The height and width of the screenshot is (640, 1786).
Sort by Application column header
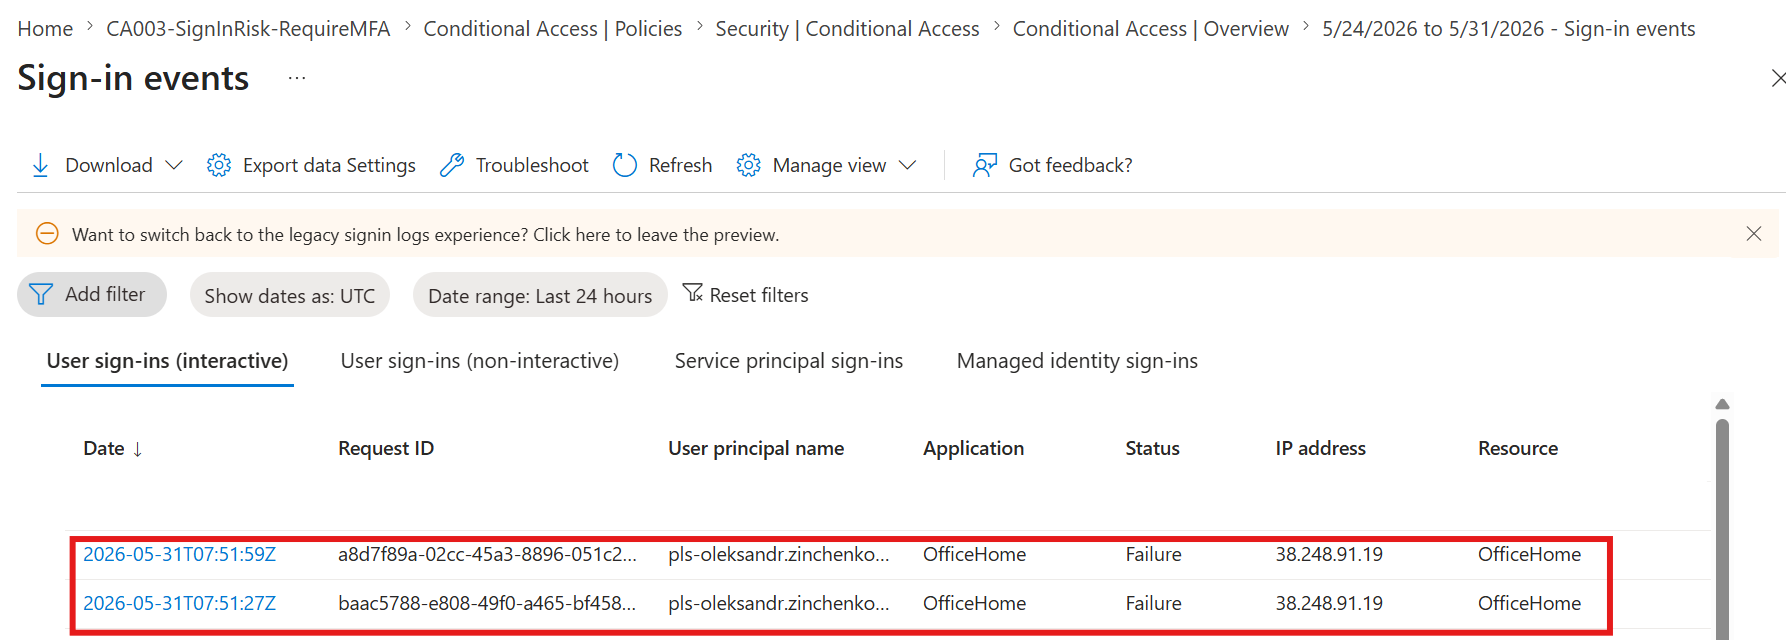[974, 448]
